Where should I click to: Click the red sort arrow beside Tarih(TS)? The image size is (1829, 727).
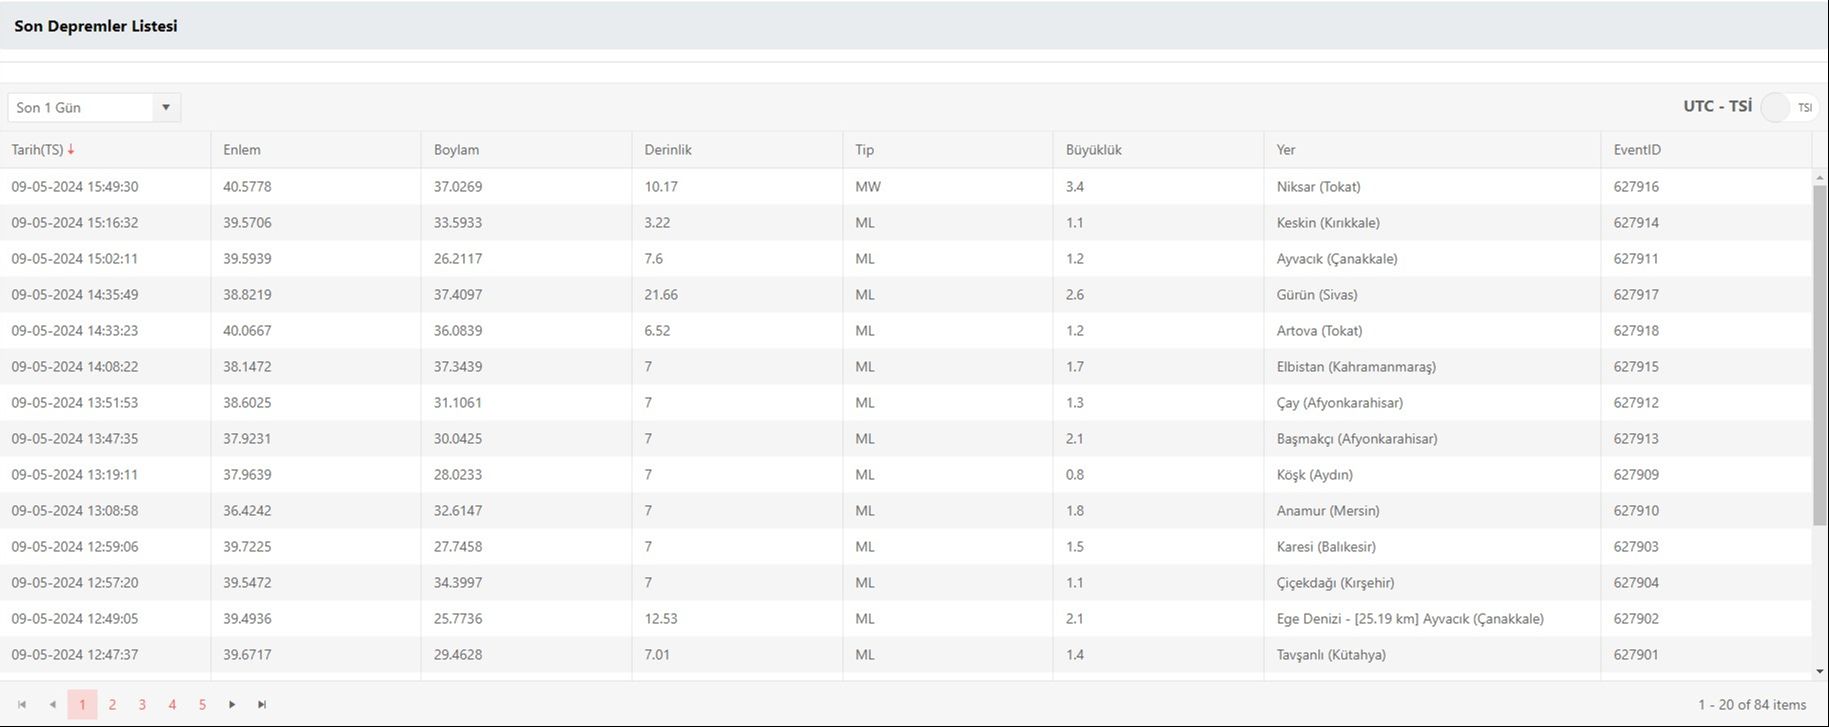[x=71, y=150]
